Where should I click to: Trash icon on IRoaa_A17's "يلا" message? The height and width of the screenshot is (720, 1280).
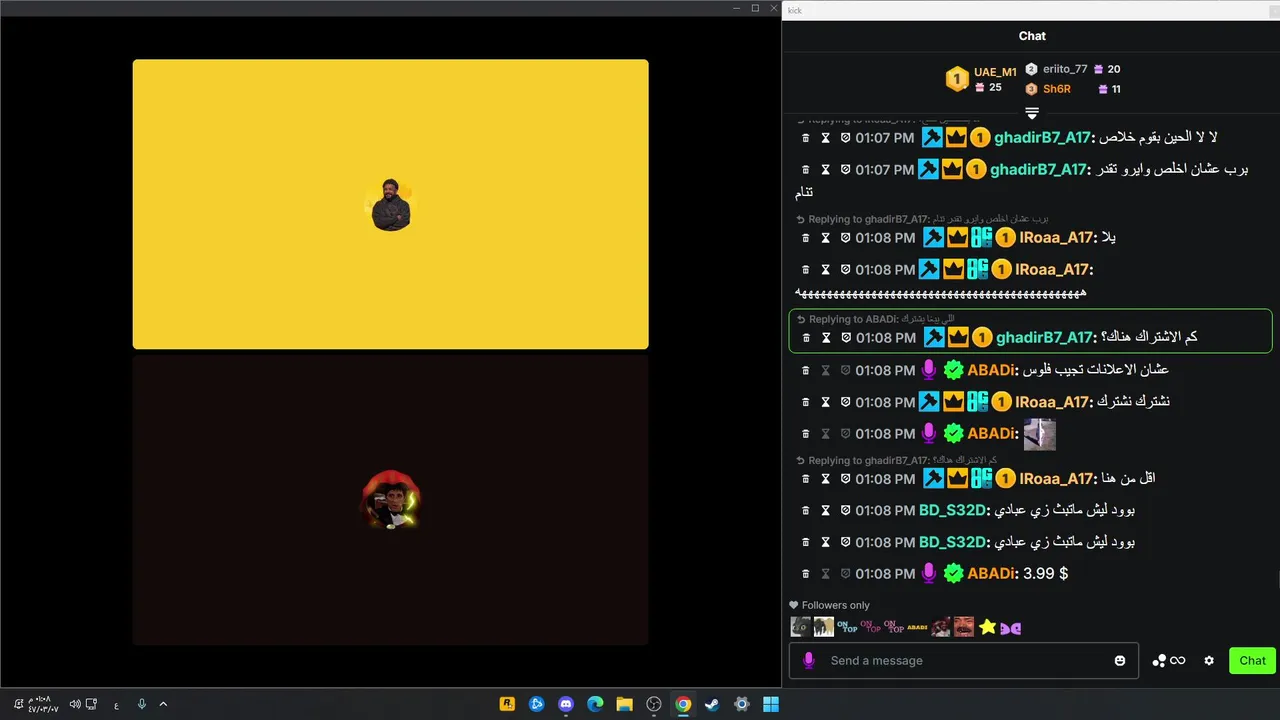(x=806, y=238)
